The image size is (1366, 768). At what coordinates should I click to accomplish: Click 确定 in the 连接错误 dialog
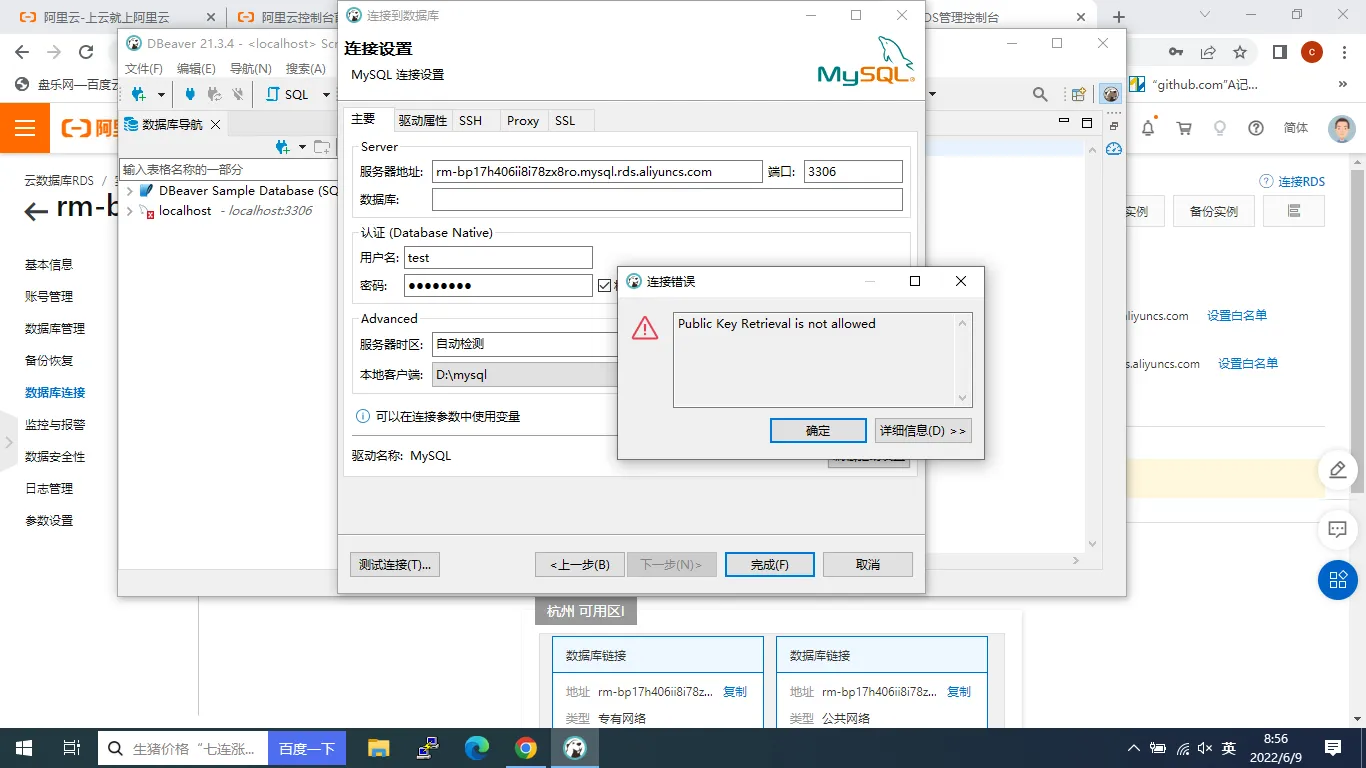tap(818, 431)
